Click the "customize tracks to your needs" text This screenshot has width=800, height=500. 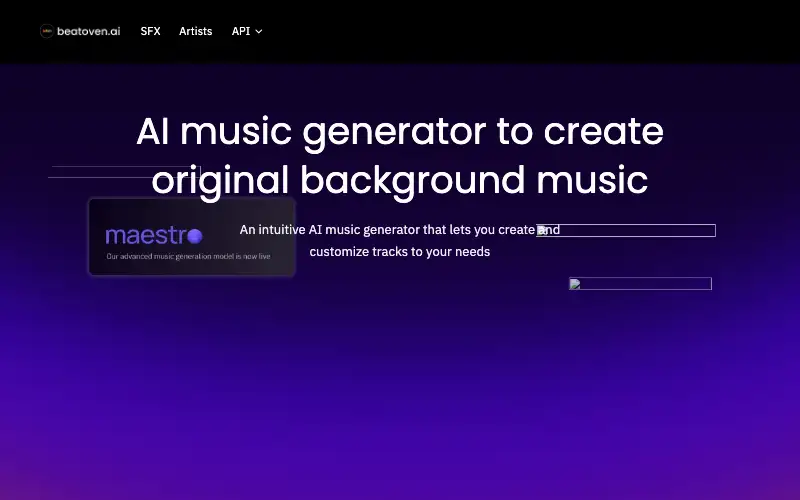click(x=400, y=252)
